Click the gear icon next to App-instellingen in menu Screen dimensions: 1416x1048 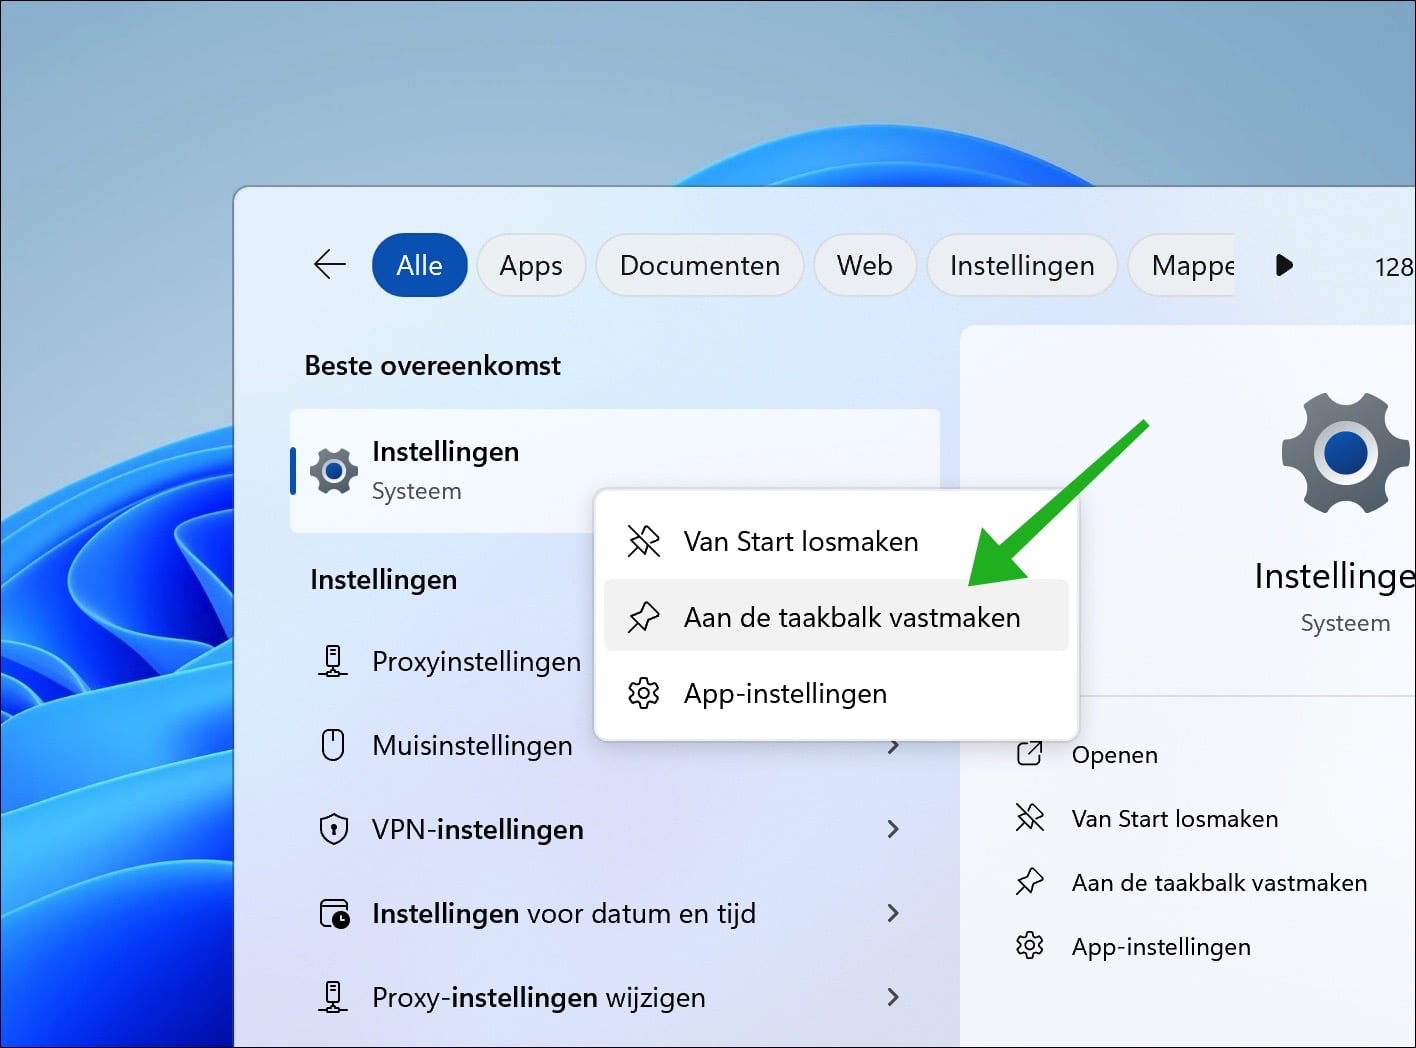click(645, 693)
